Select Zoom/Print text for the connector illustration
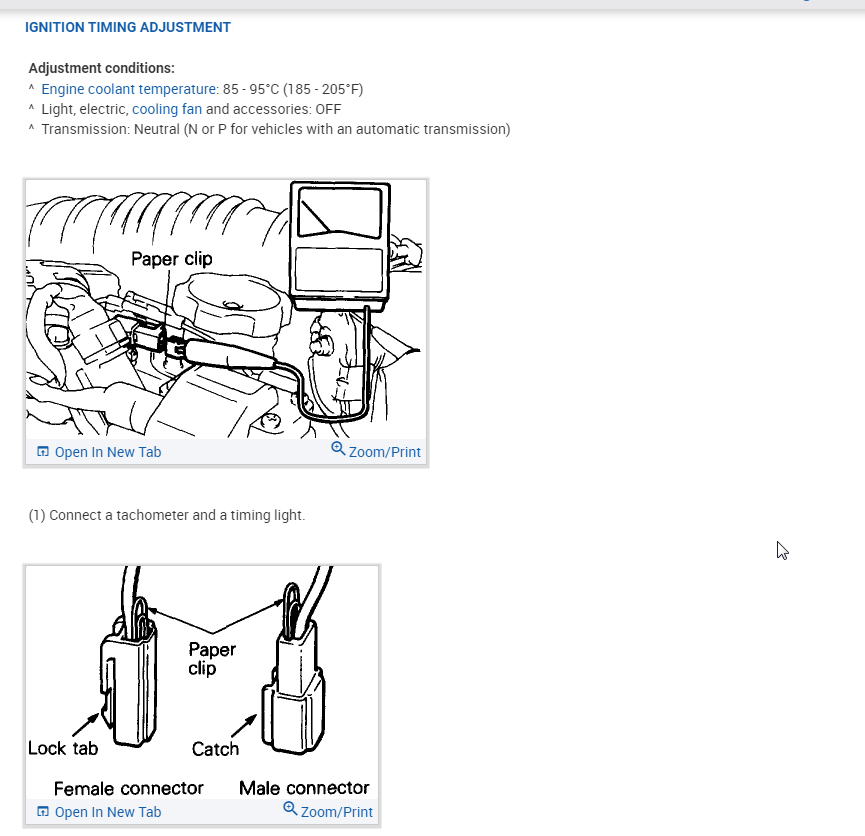Viewport: 865px width, 836px height. [x=337, y=812]
